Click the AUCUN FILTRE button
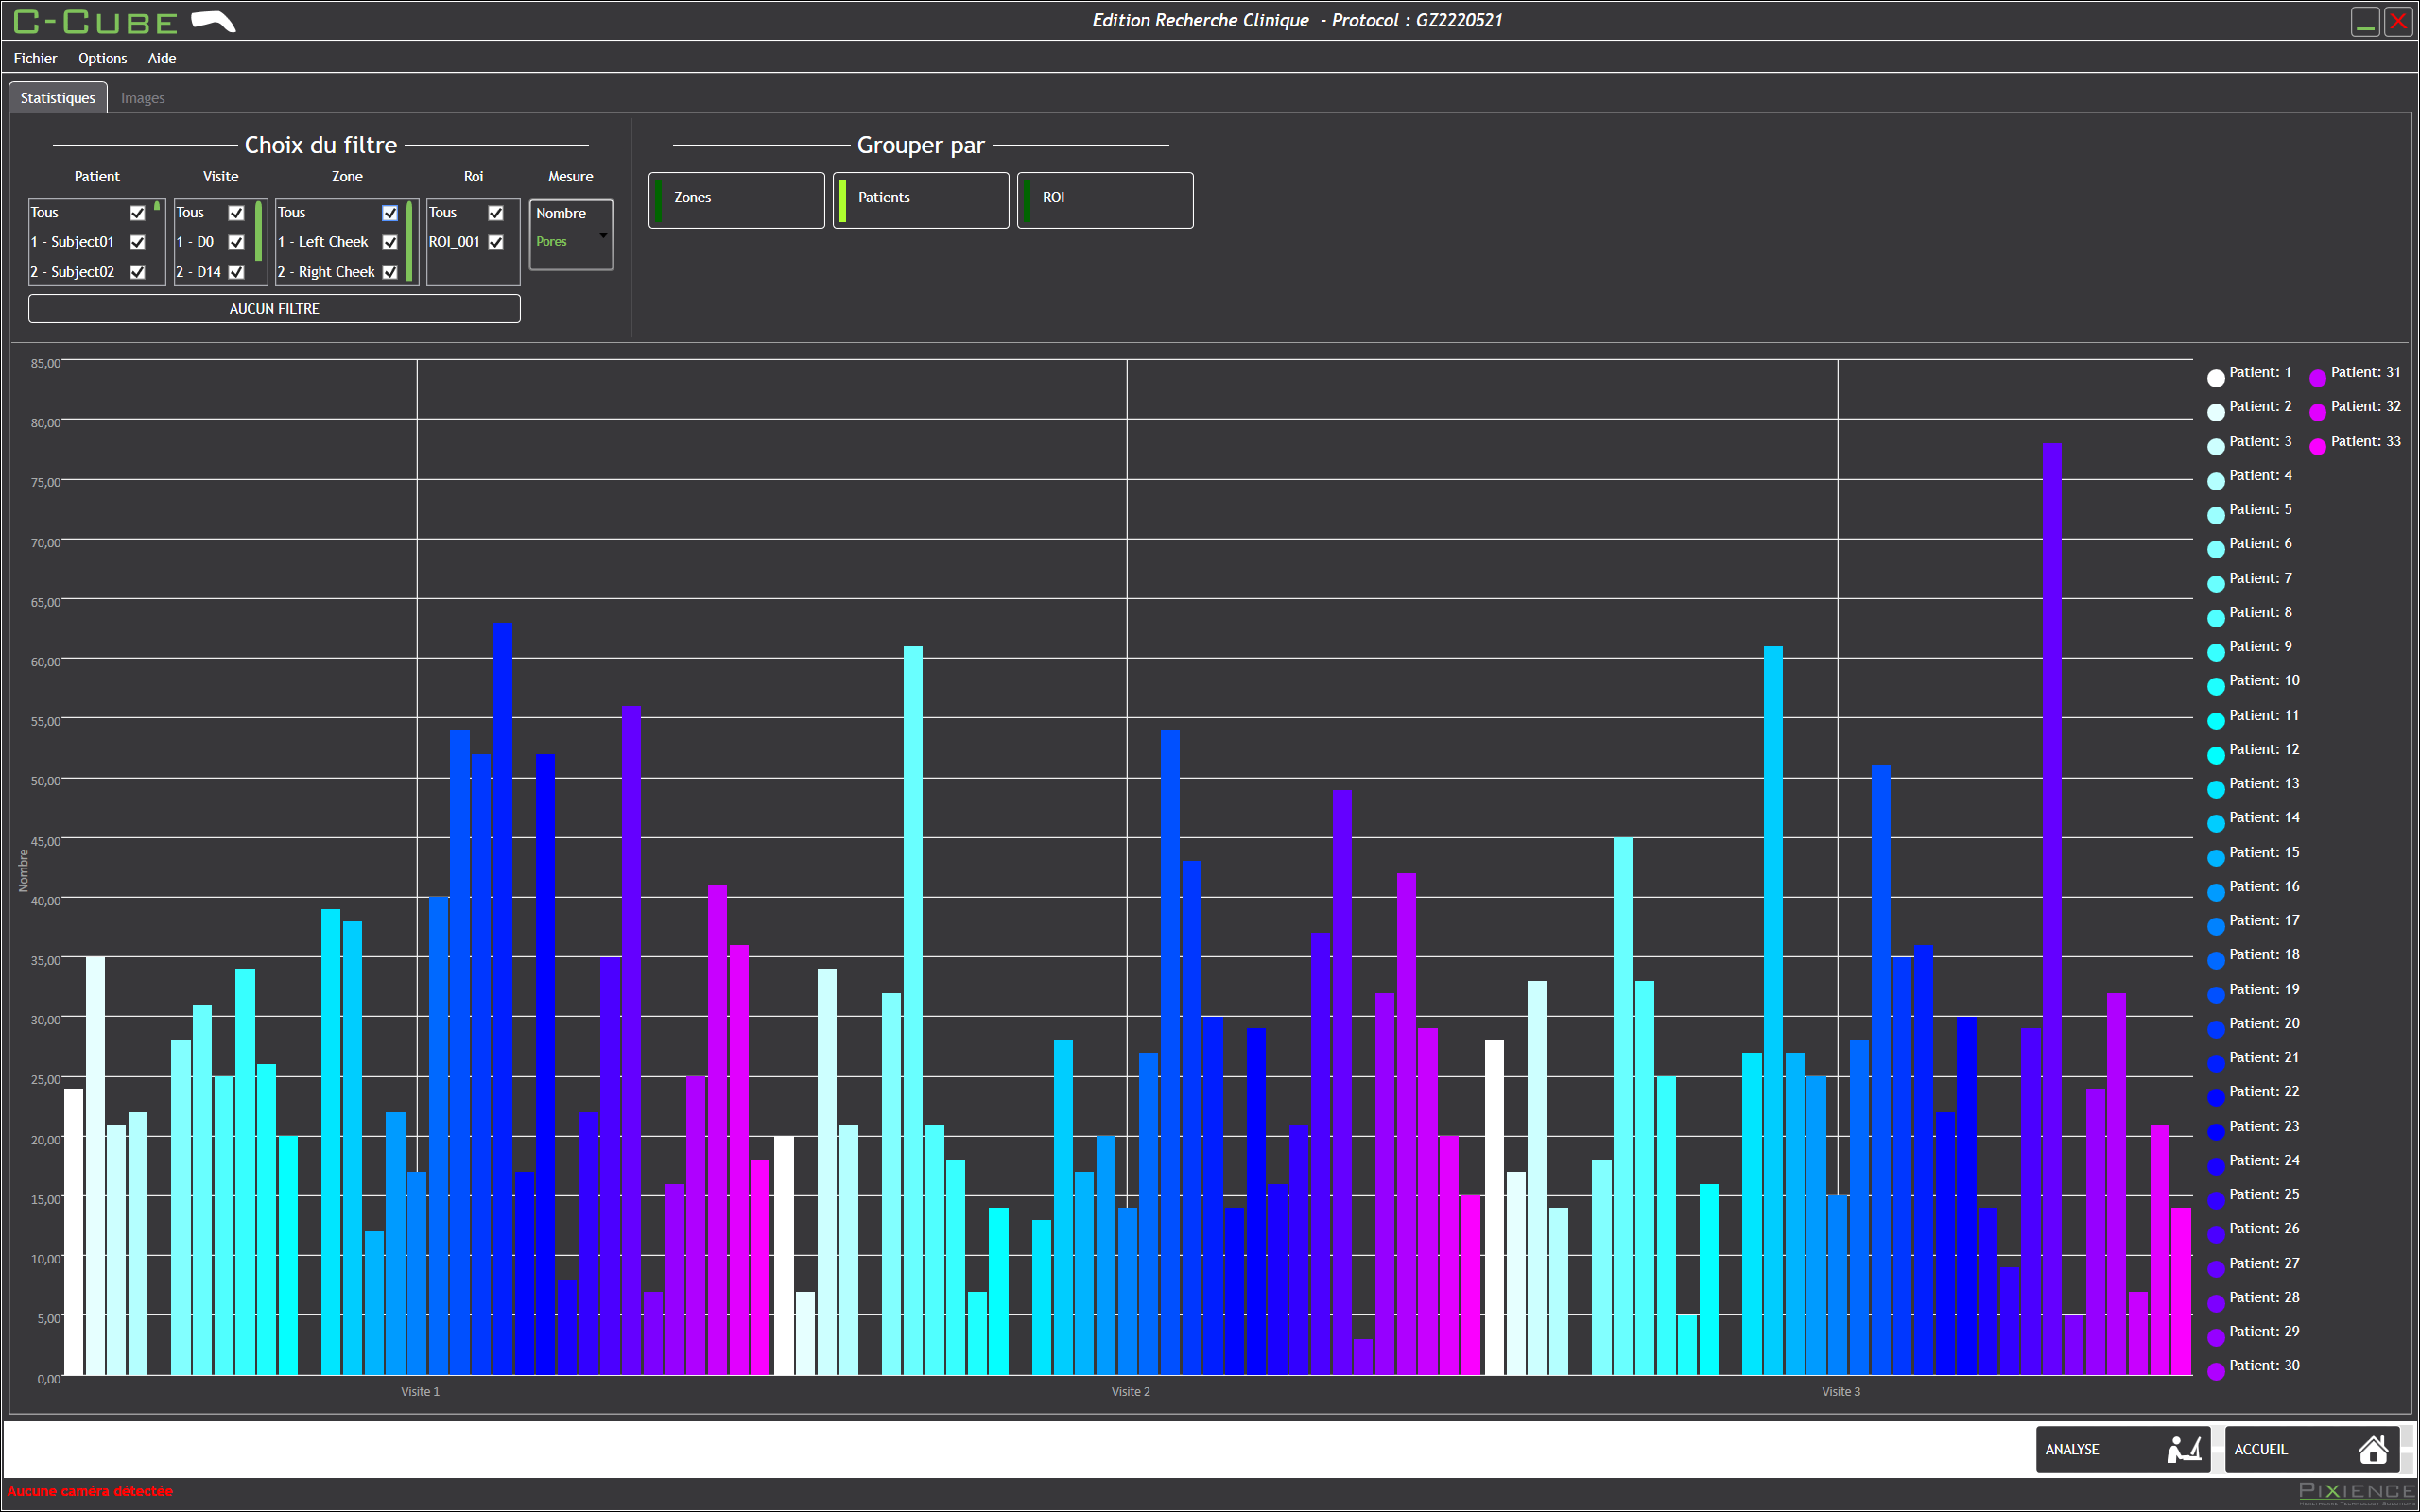The image size is (2420, 1512). coord(274,309)
